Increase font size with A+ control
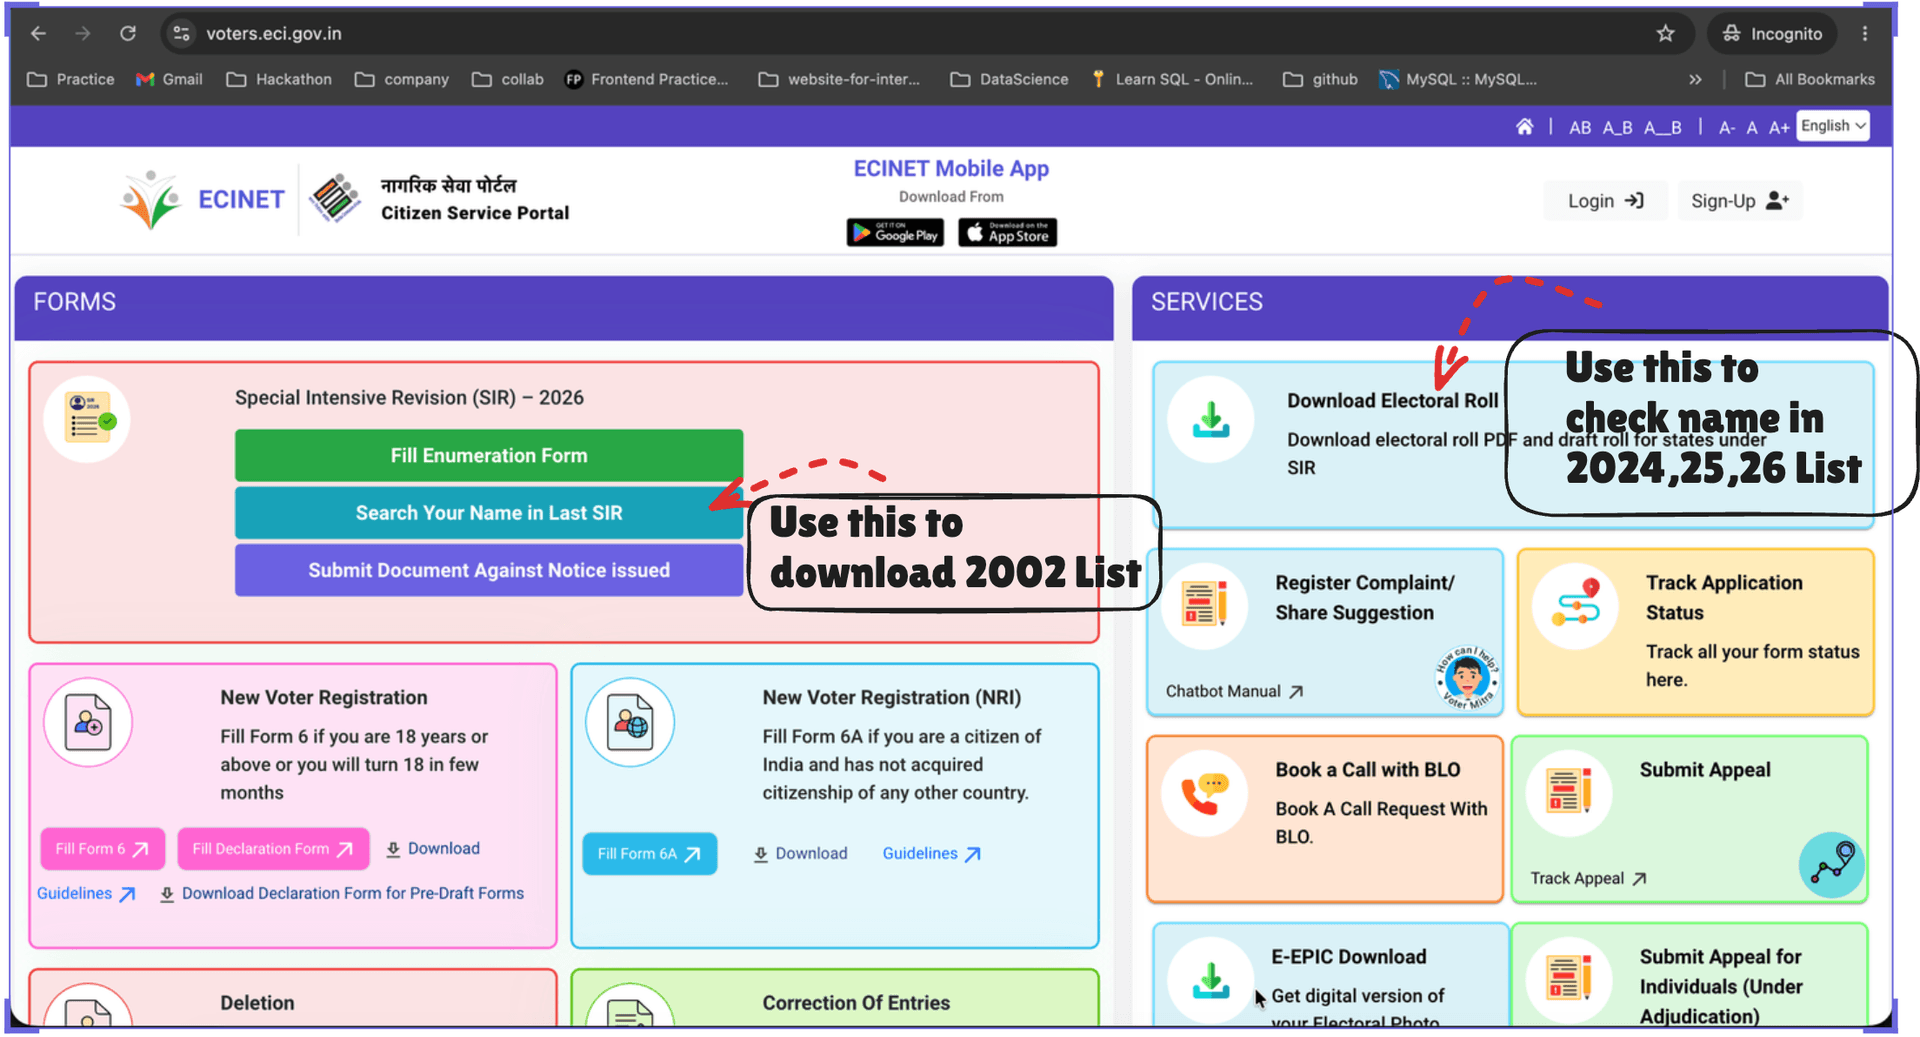Viewport: 1920px width, 1037px height. (1778, 128)
